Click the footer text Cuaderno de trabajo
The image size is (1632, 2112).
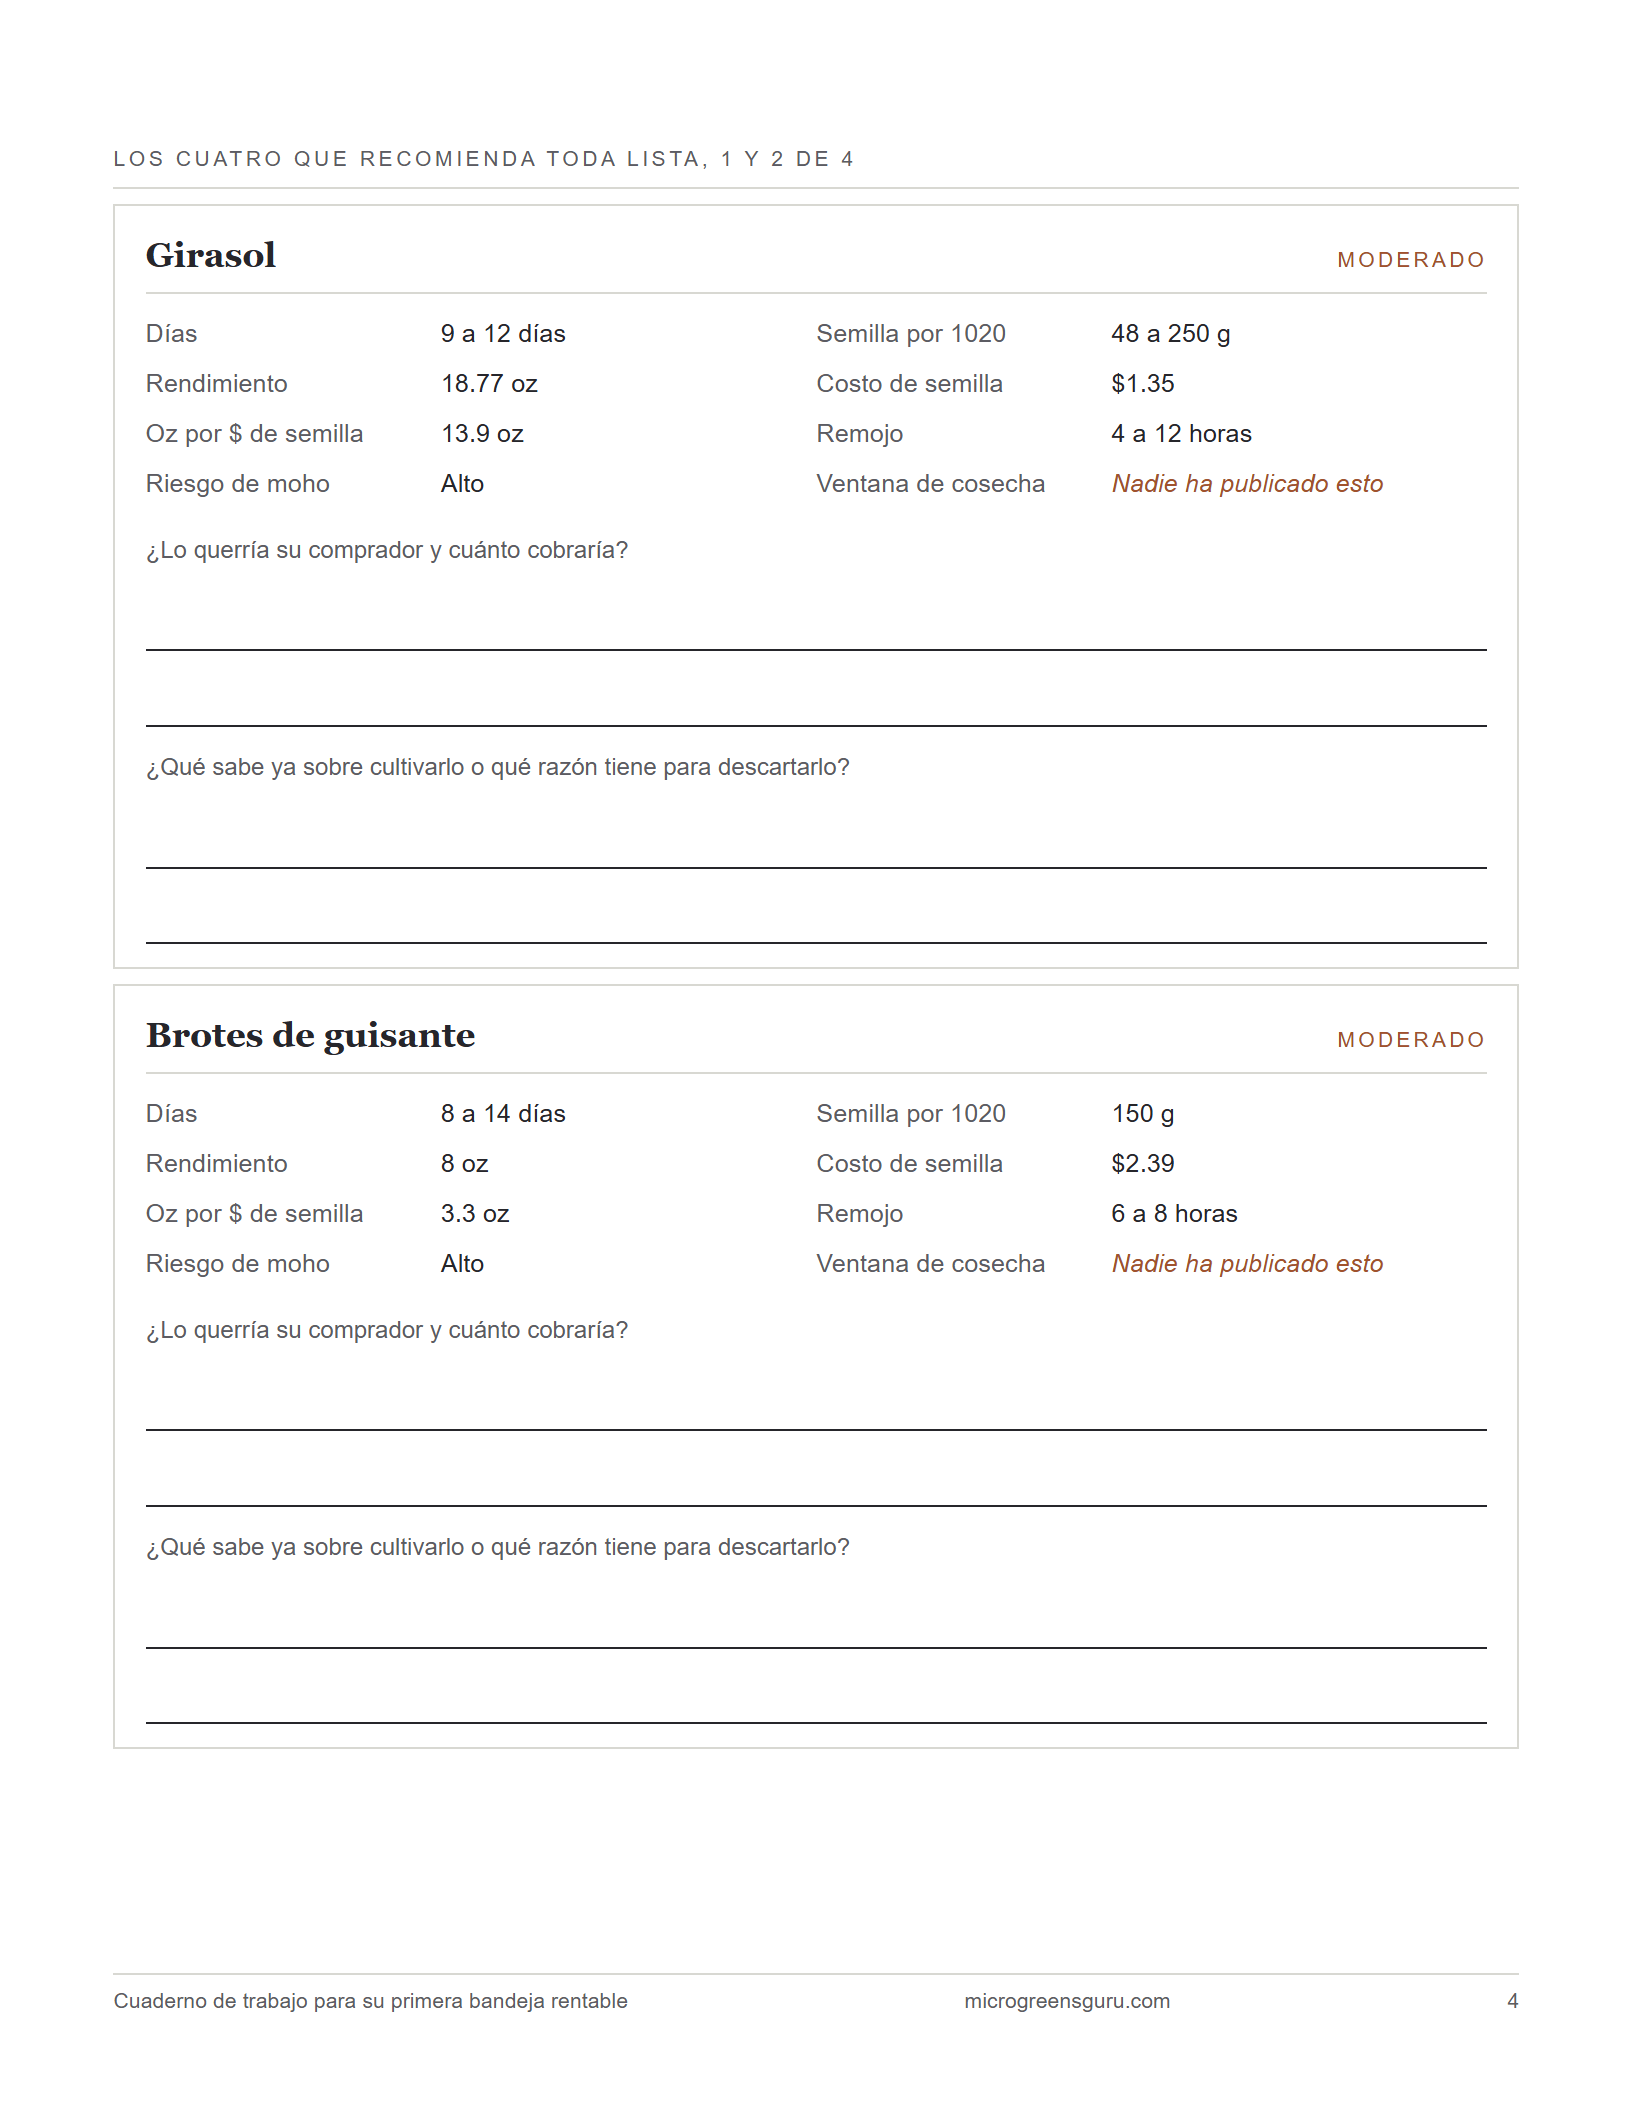pos(370,2001)
